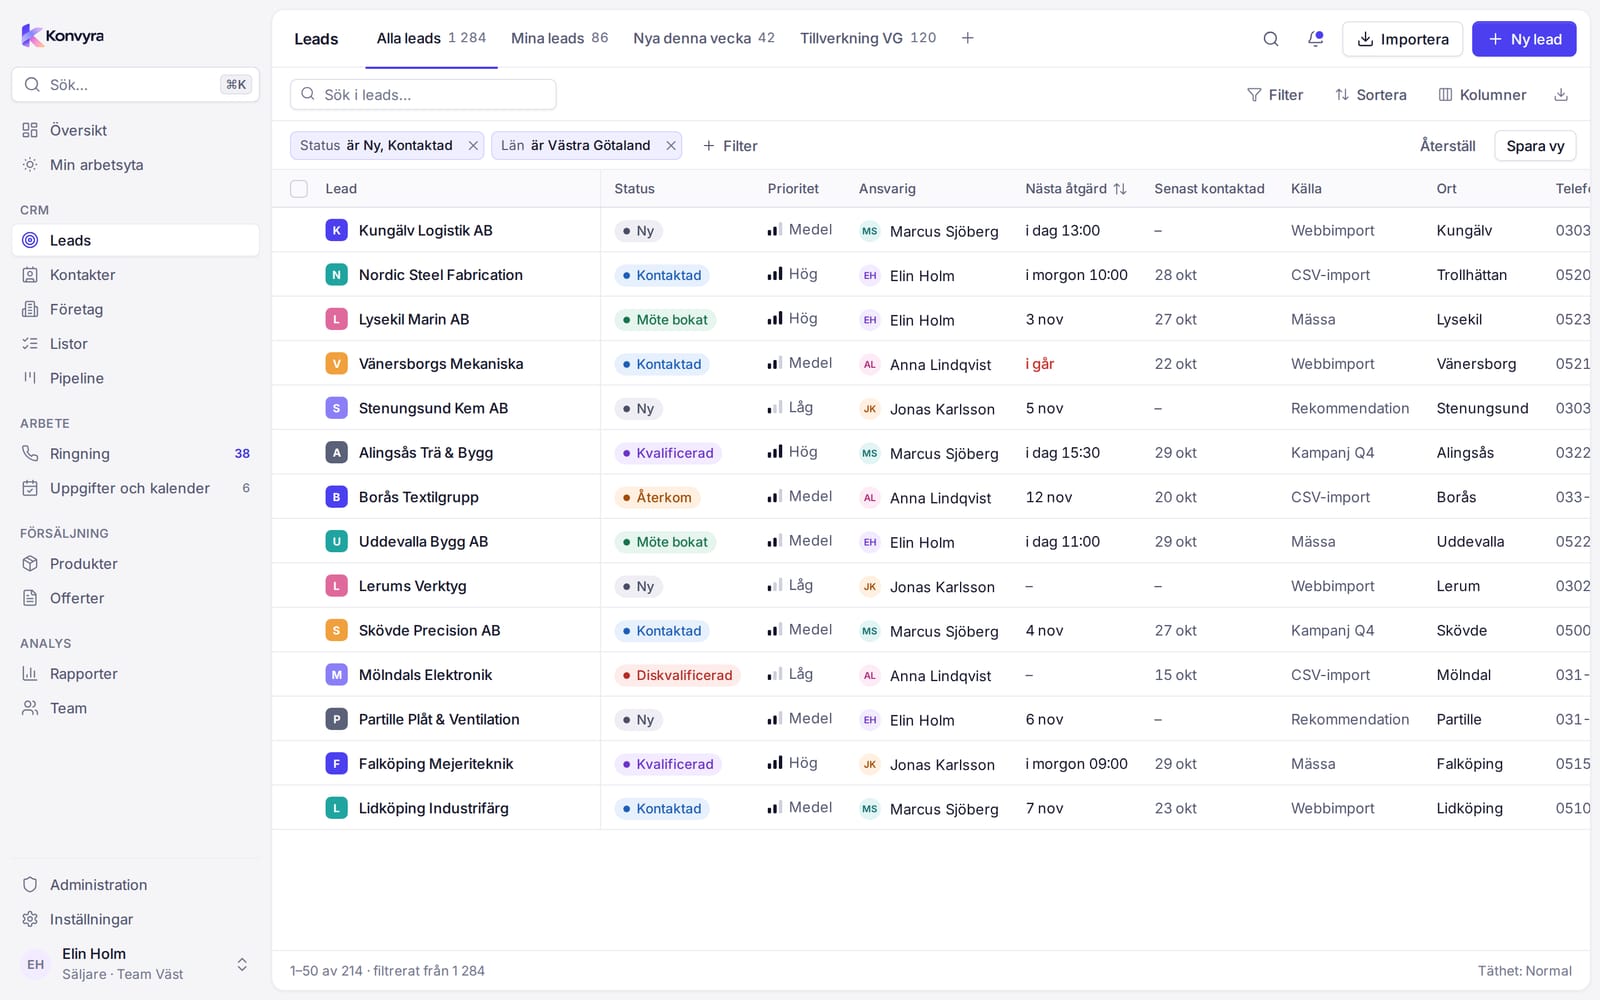Image resolution: width=1600 pixels, height=1000 pixels.
Task: Remove the Län Västra Götaland filter chip
Action: click(671, 146)
